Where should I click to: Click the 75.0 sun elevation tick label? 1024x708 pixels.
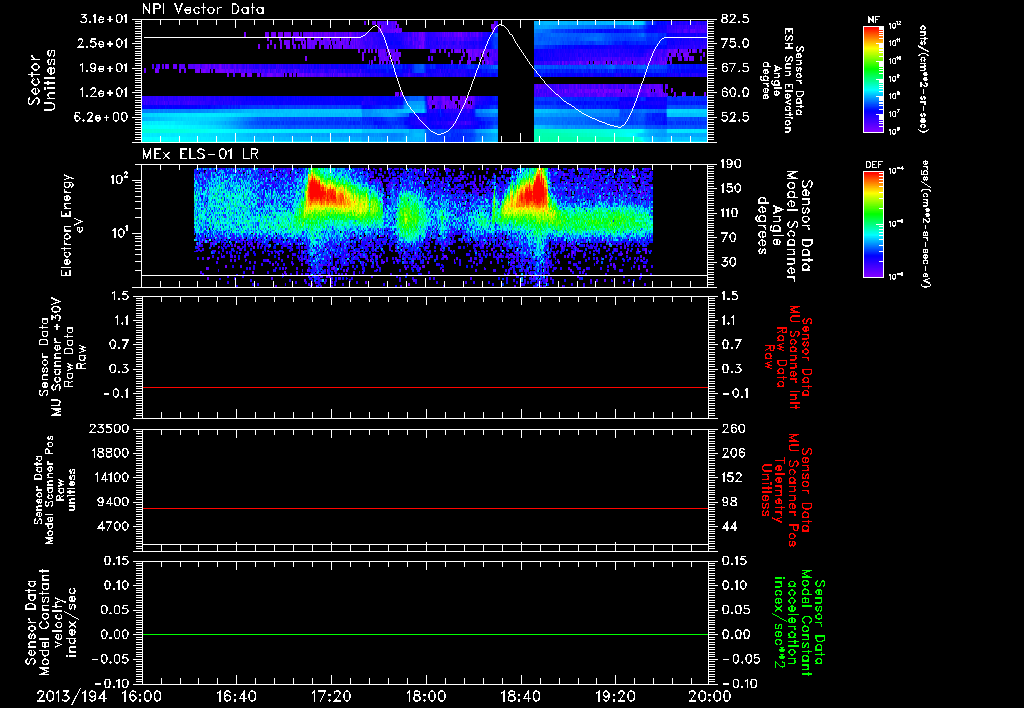pos(736,43)
